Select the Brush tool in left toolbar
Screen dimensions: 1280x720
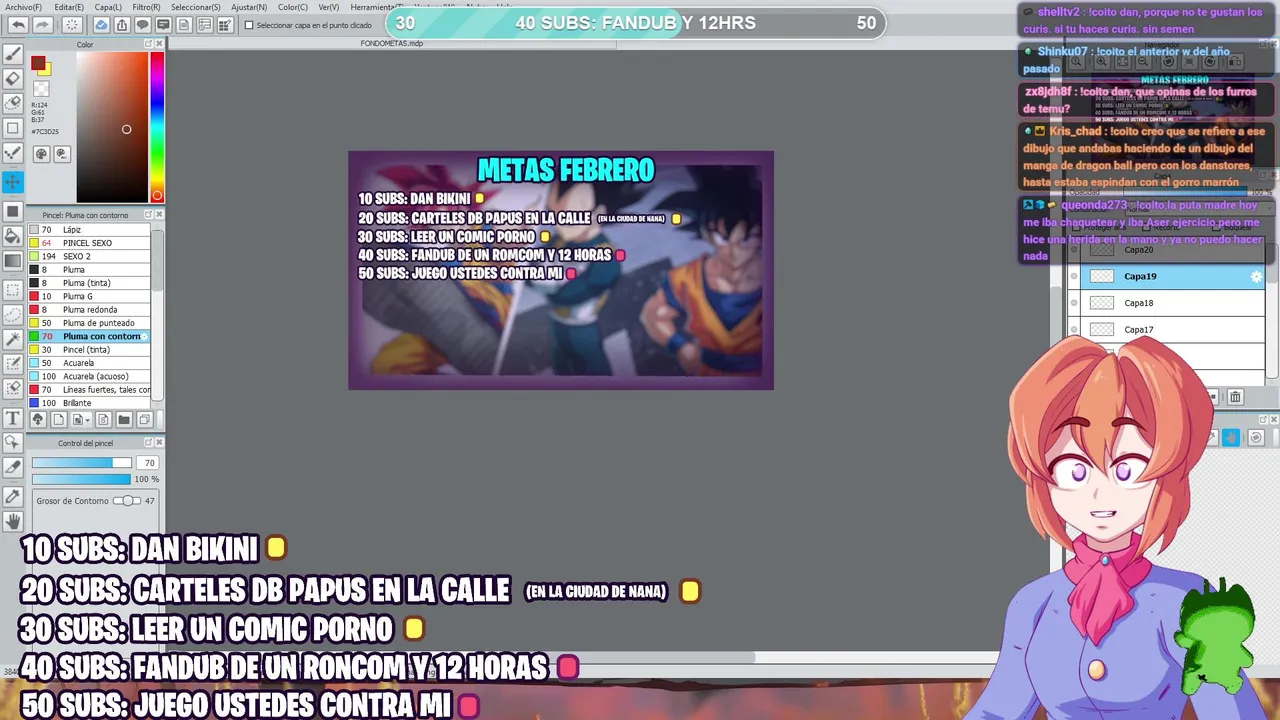click(x=13, y=54)
